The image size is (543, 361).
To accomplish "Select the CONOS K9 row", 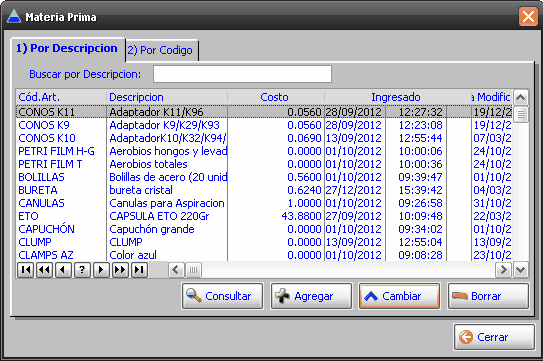I will (x=264, y=125).
